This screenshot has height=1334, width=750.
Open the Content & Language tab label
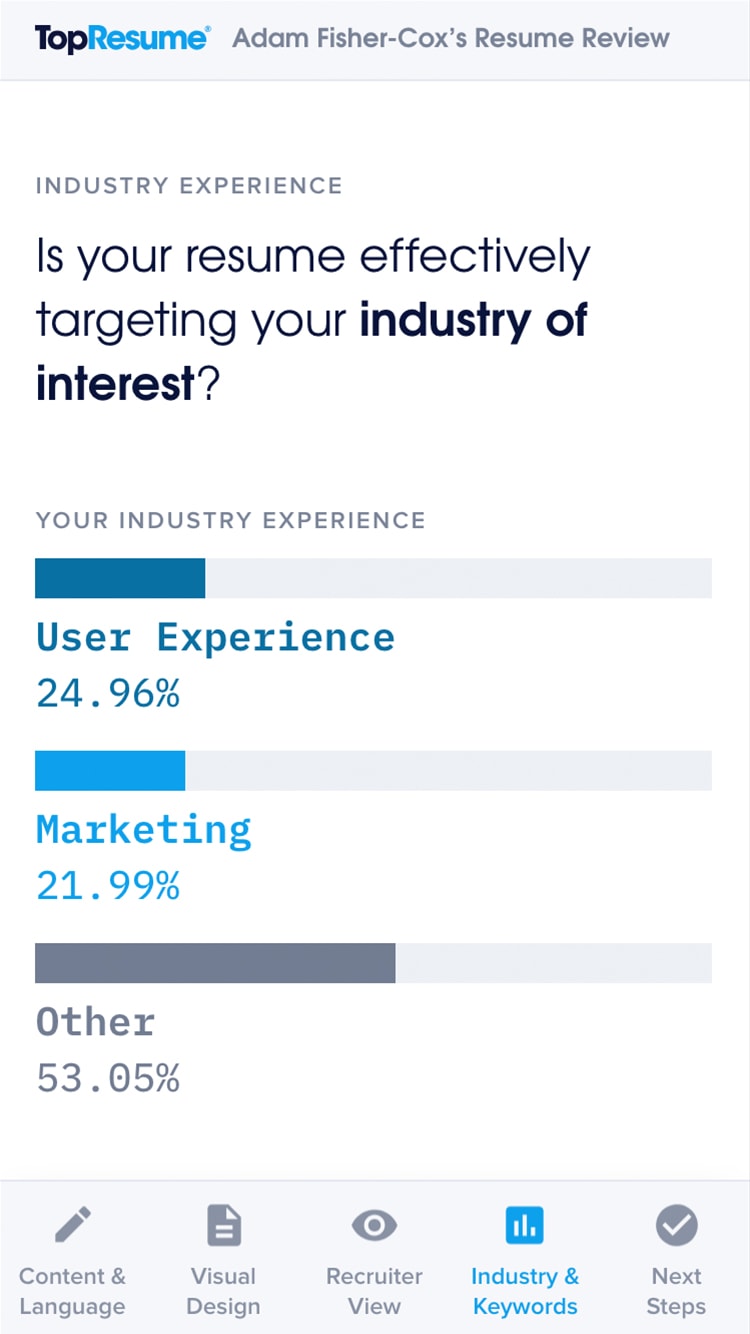click(72, 1291)
